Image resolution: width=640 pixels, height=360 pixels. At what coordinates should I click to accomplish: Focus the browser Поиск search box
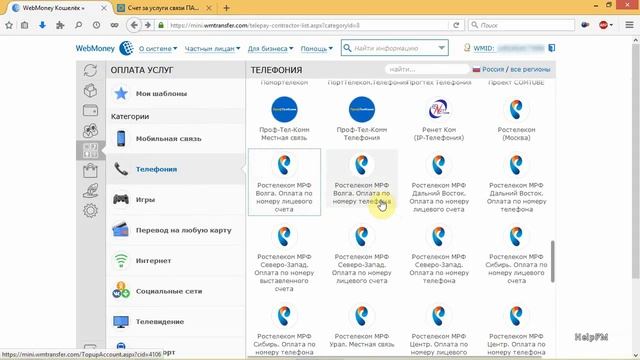click(x=521, y=25)
